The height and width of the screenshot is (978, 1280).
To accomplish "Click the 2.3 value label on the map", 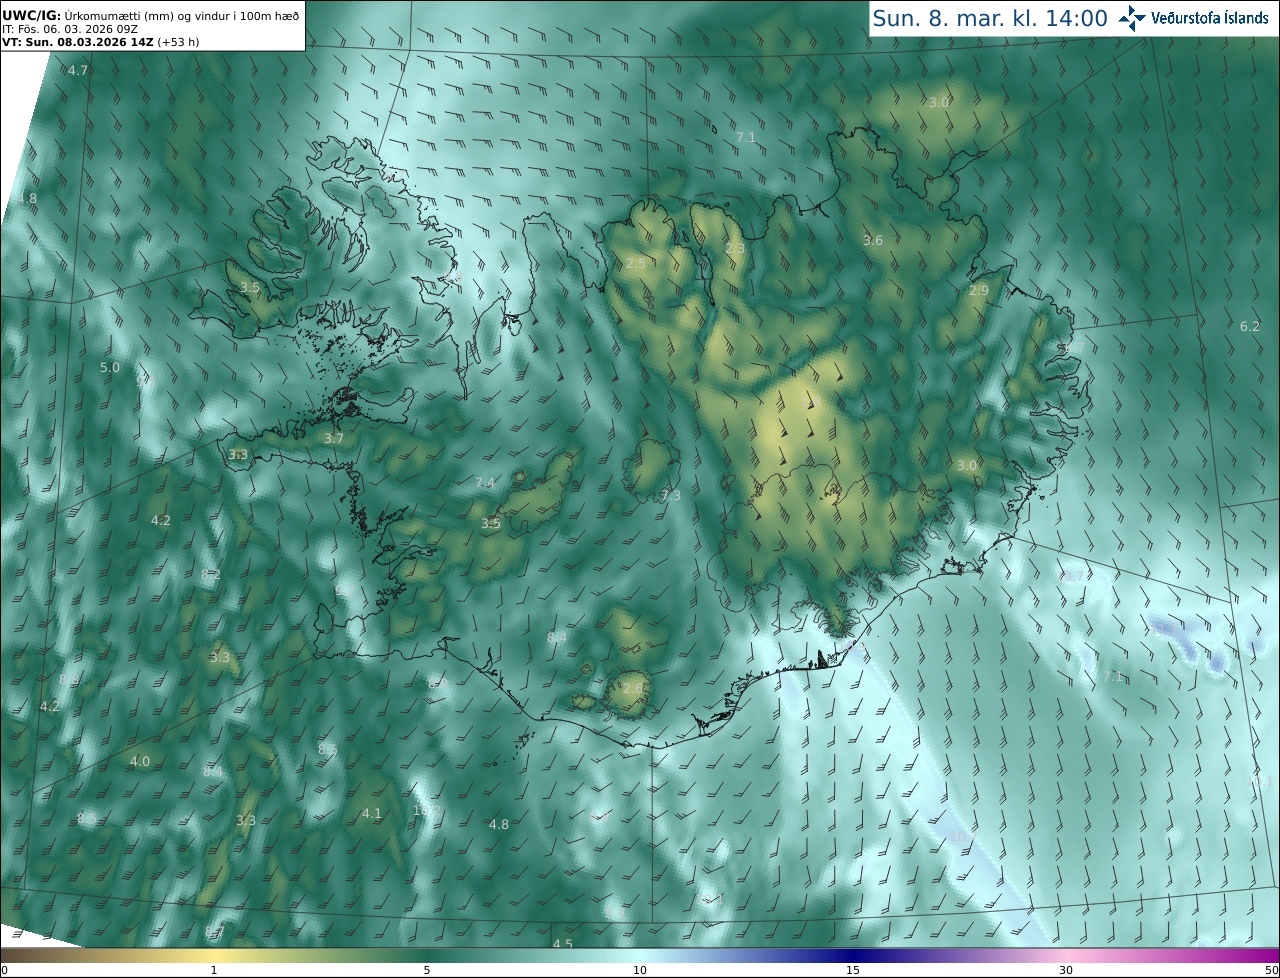I will click(x=735, y=249).
